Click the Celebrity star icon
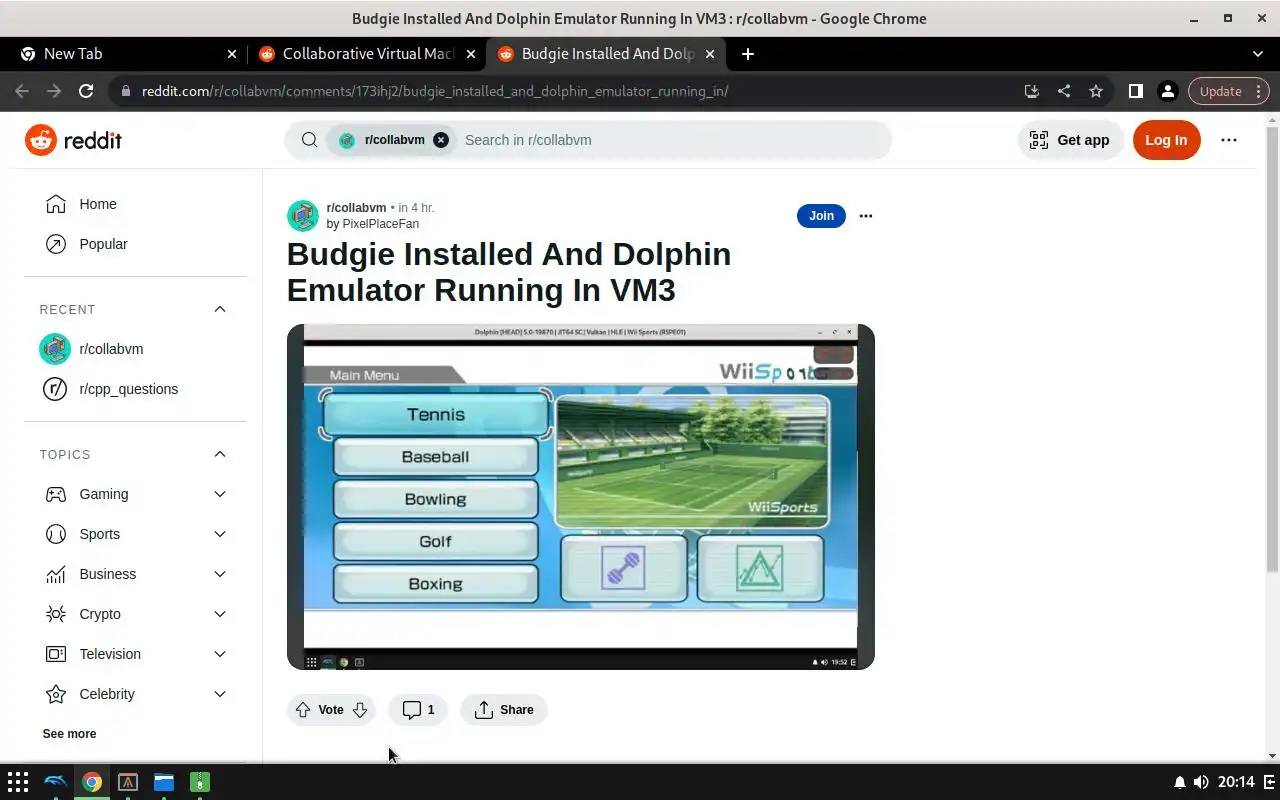This screenshot has height=800, width=1280. pos(56,694)
